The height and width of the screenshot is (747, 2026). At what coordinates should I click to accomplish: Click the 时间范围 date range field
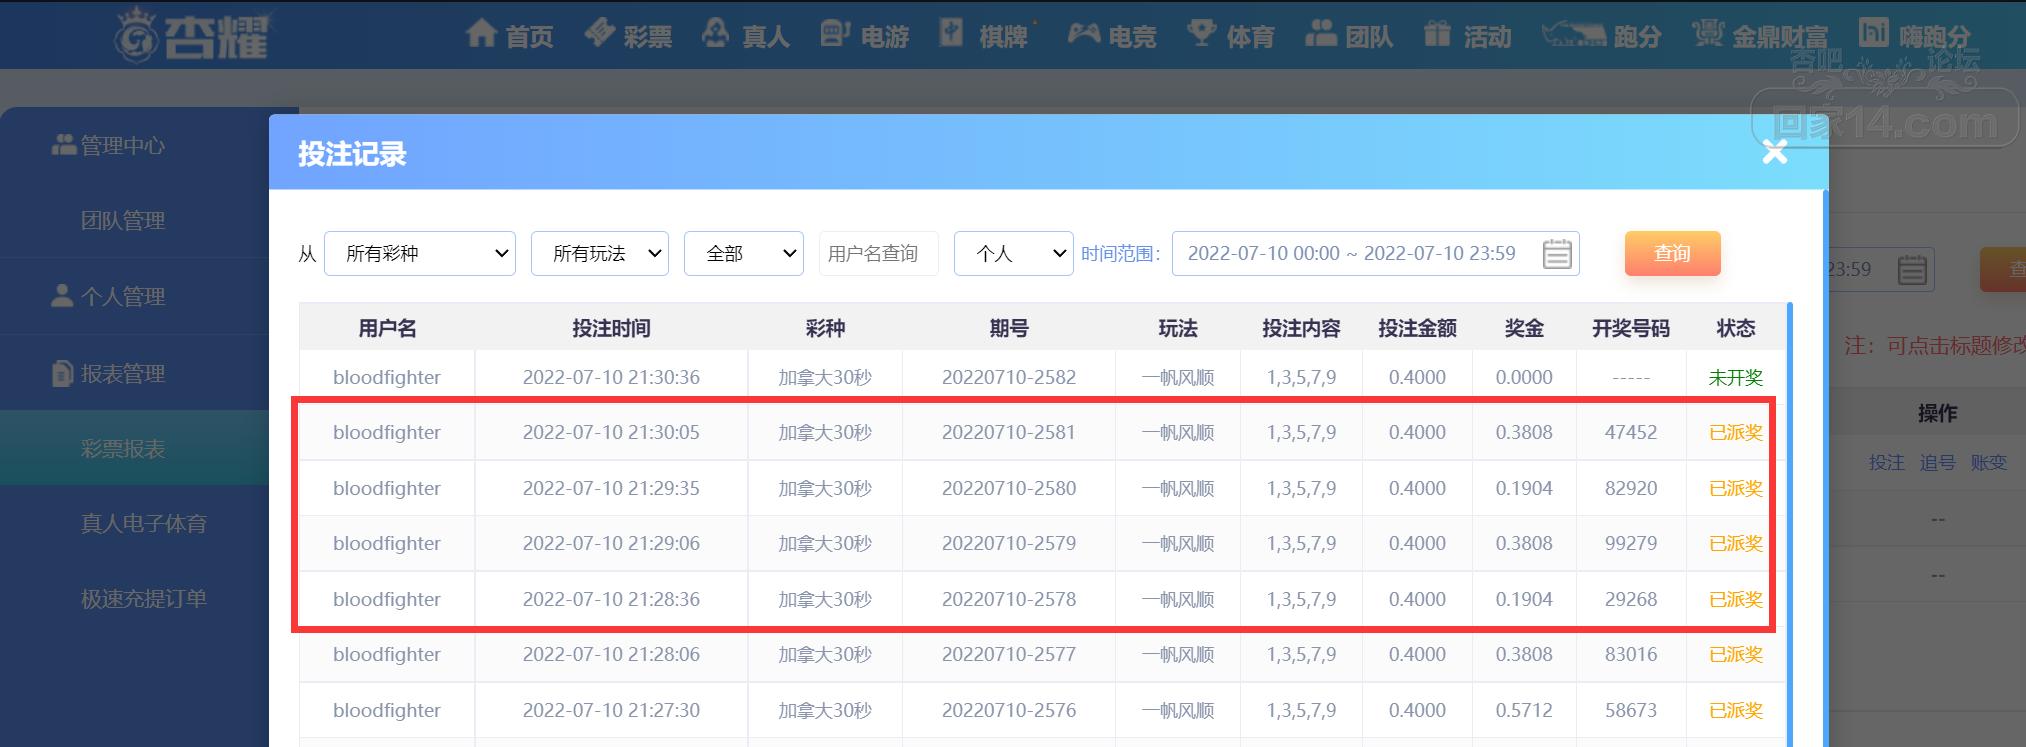1376,254
